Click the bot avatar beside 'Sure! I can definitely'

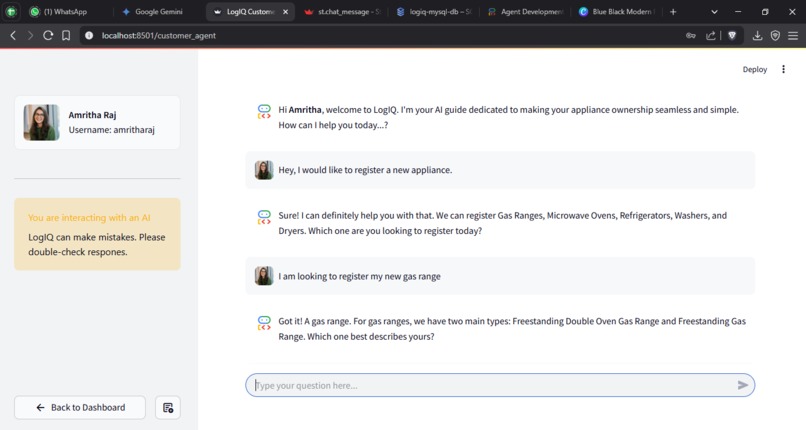[x=264, y=217]
